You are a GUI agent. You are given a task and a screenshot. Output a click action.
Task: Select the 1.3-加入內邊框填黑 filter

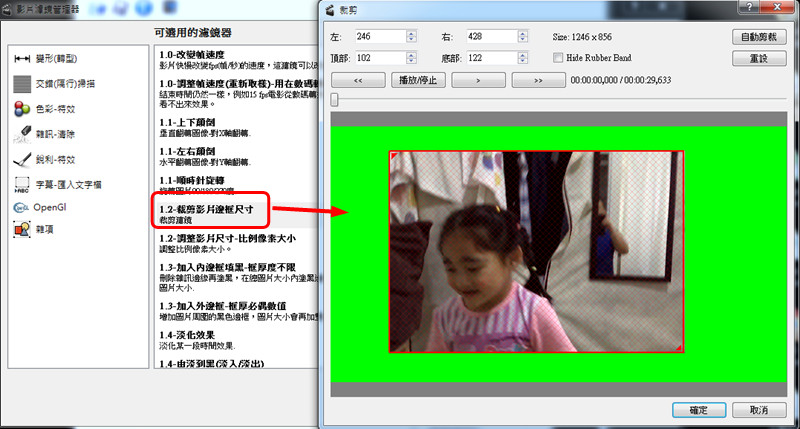[x=237, y=277]
